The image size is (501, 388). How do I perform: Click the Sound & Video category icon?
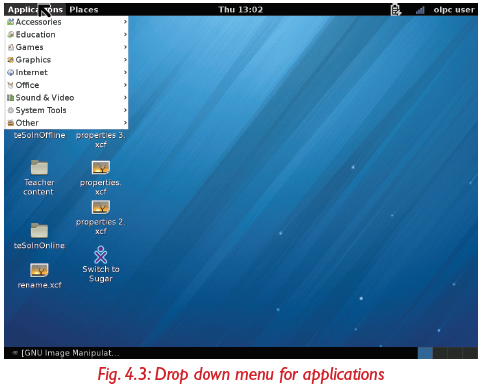coord(11,98)
